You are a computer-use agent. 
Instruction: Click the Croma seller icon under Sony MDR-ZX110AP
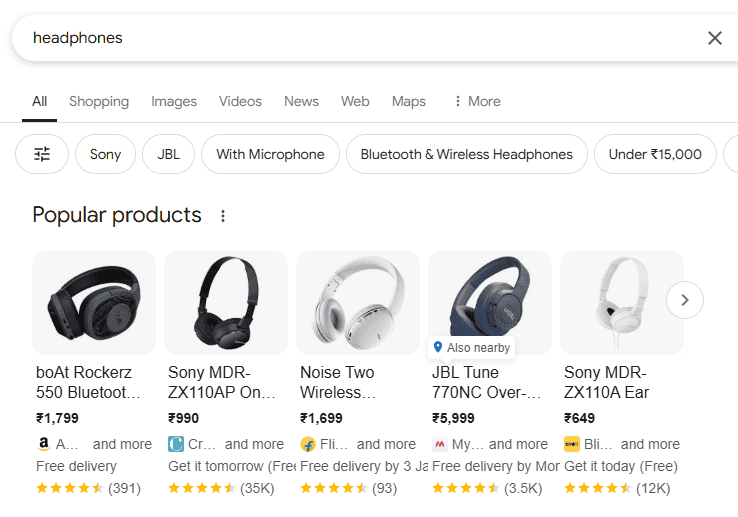point(176,444)
